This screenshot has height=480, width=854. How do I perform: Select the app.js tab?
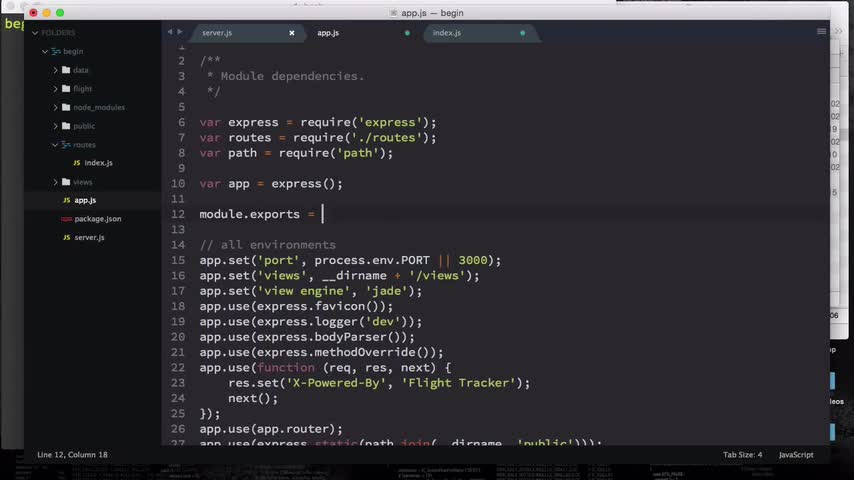click(328, 33)
